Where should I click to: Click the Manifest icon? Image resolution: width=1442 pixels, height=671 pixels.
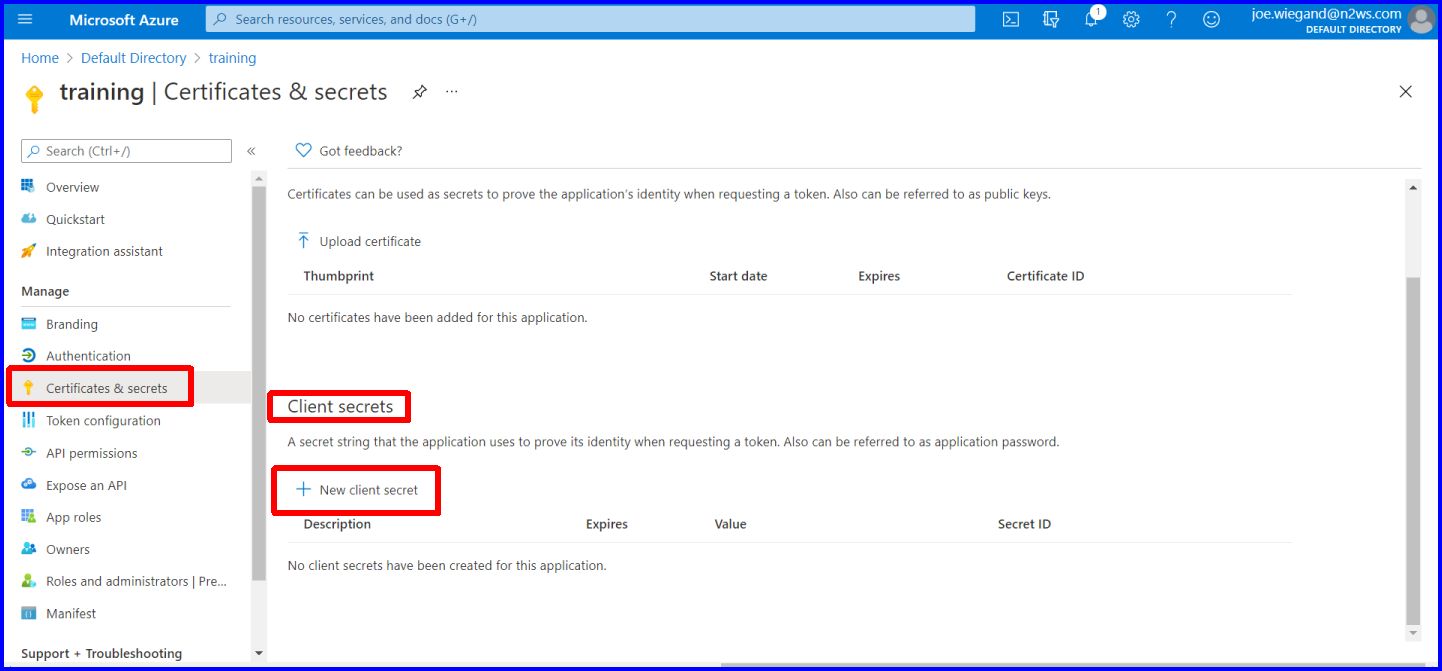(28, 613)
